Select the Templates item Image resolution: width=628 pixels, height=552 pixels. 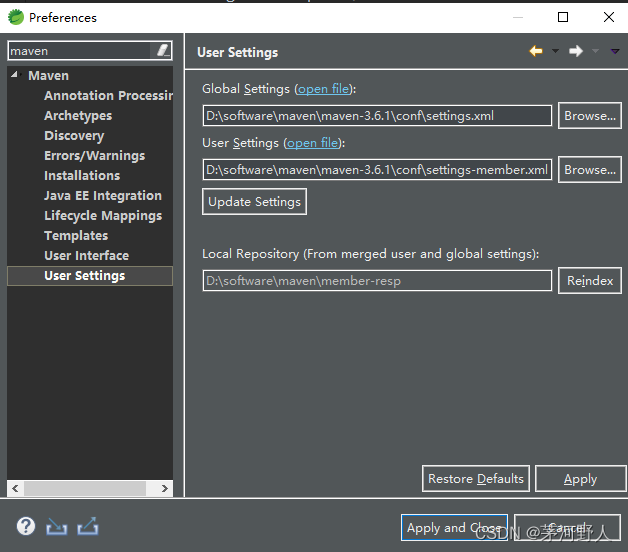tap(76, 236)
